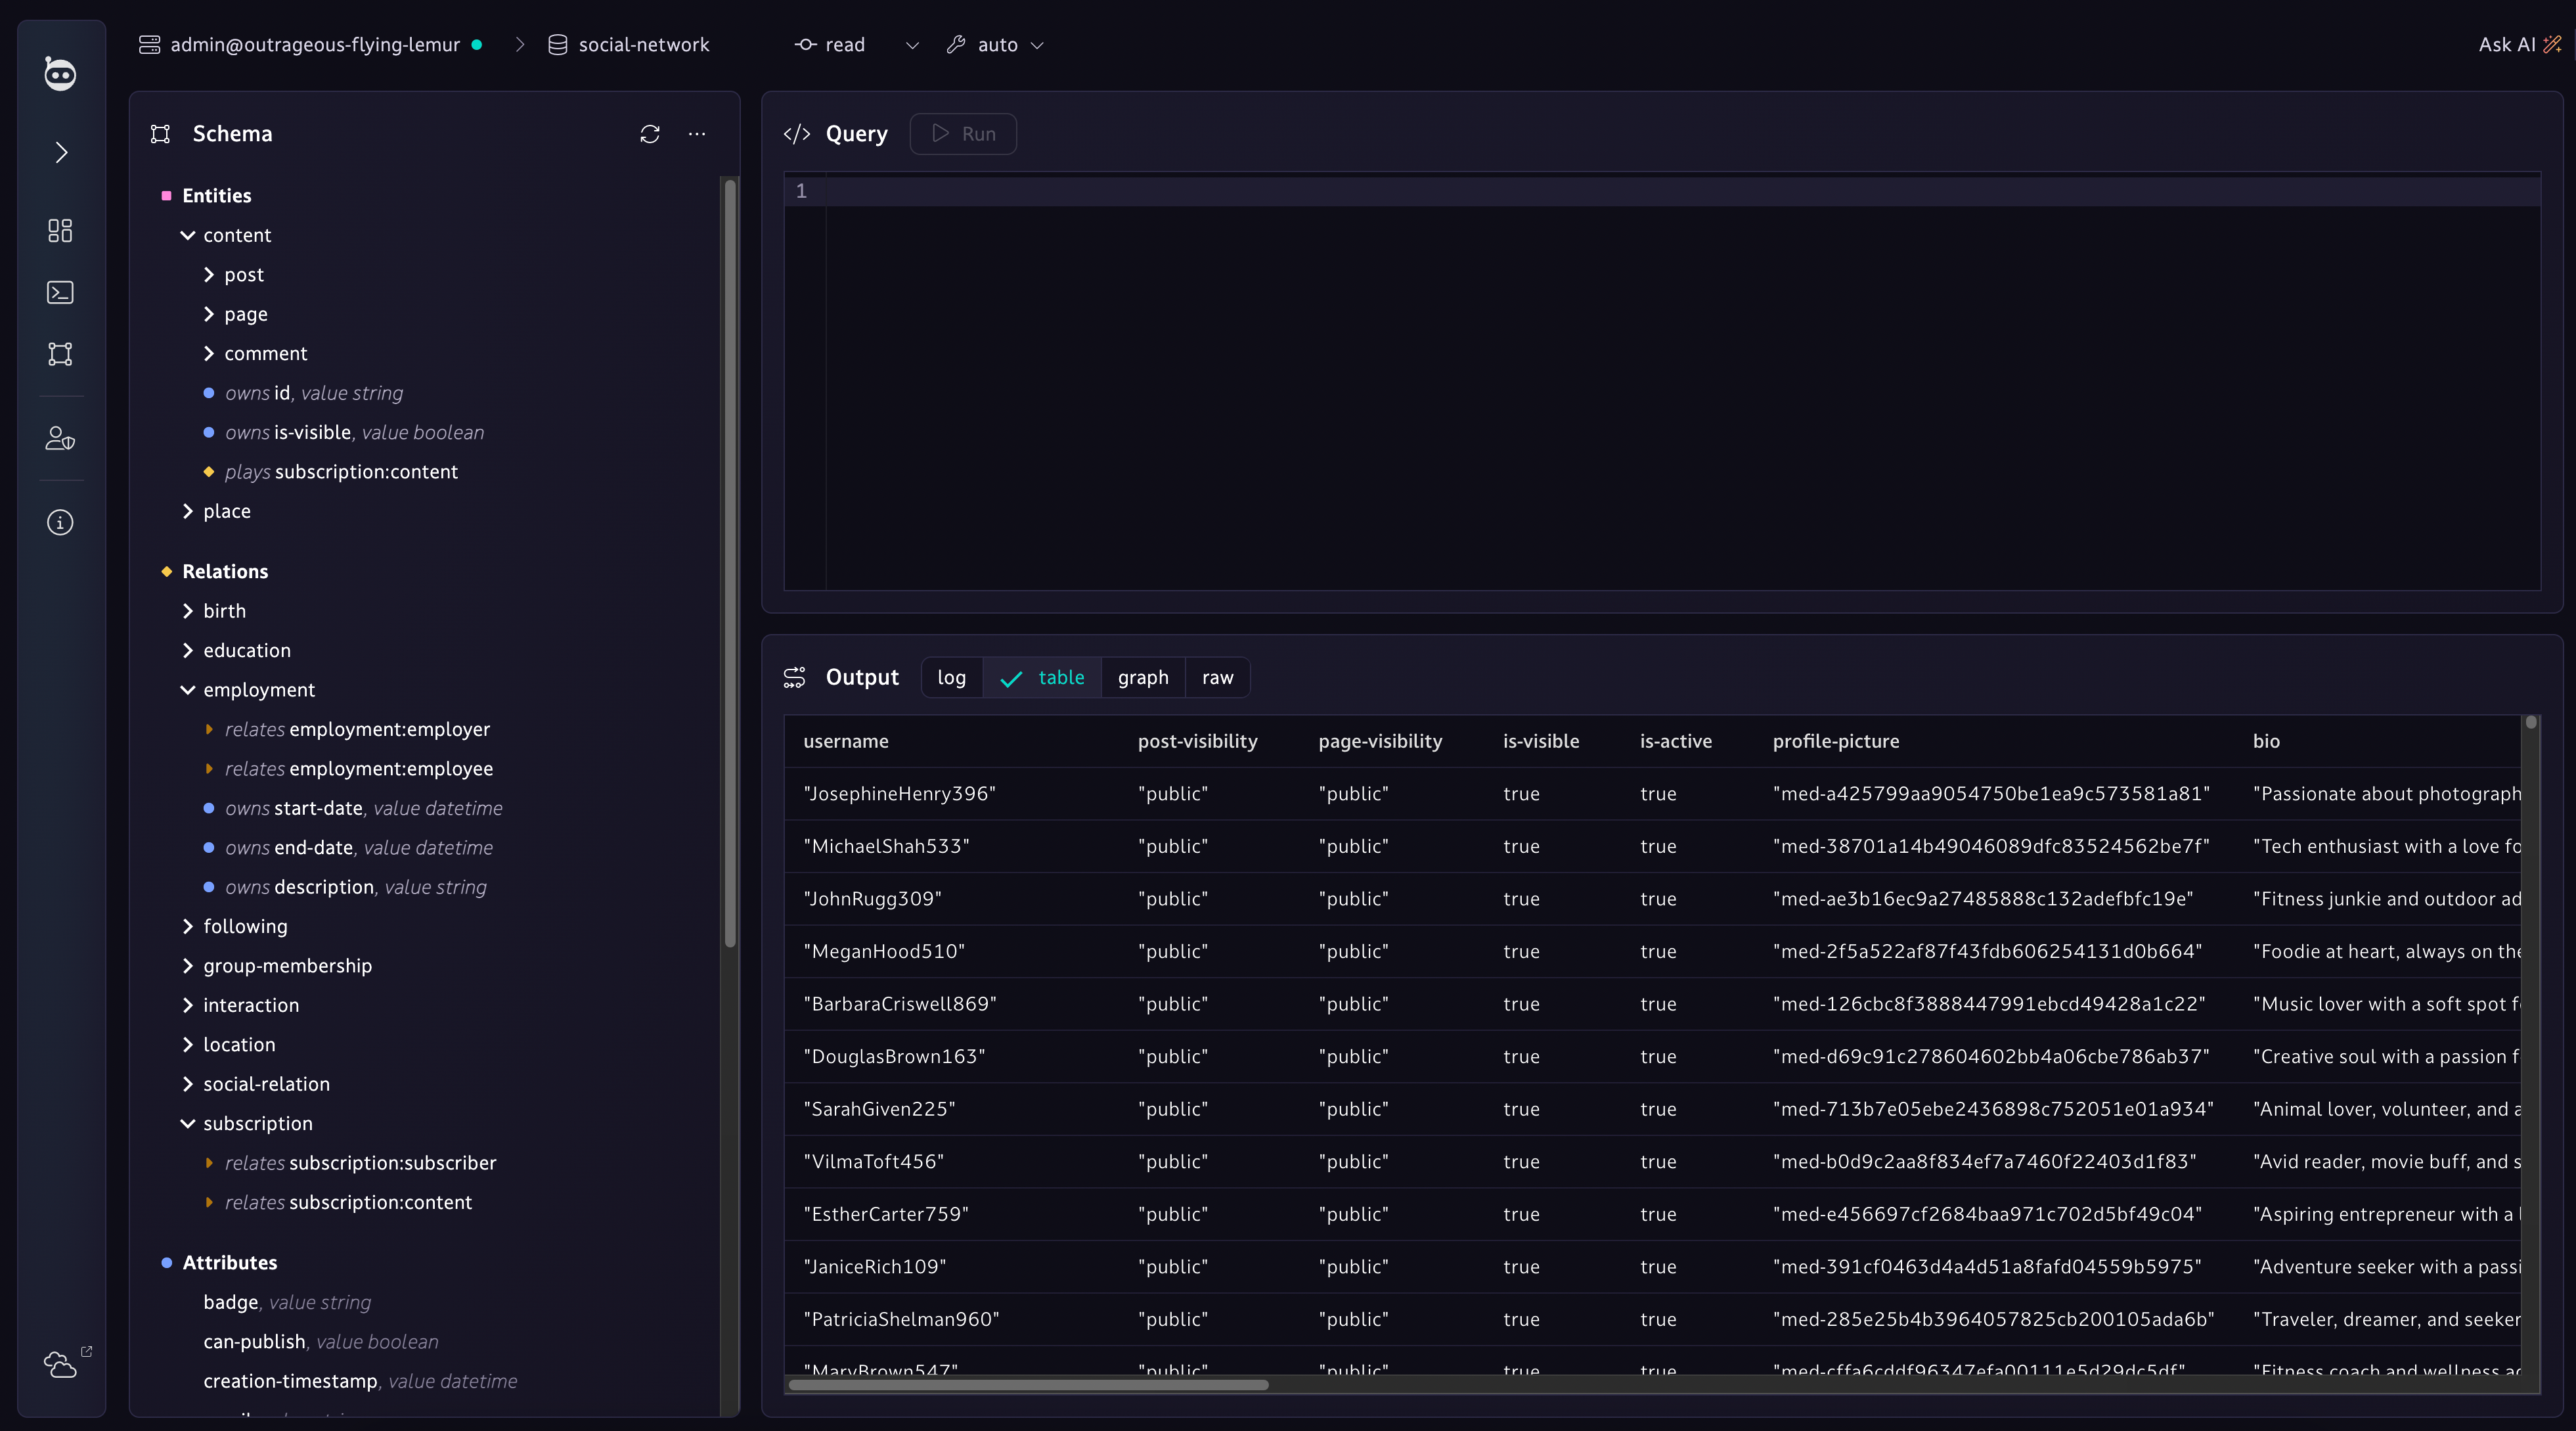The width and height of the screenshot is (2576, 1431).
Task: Open the Ask AI assistant
Action: [x=2519, y=45]
